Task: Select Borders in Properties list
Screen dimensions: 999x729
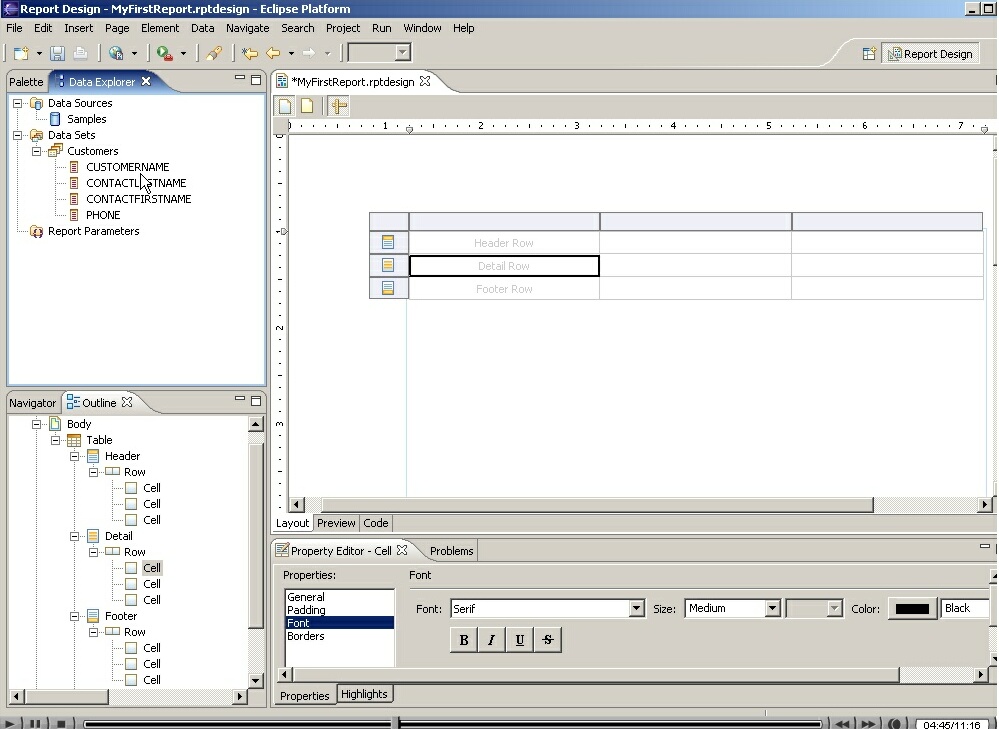Action: point(306,636)
